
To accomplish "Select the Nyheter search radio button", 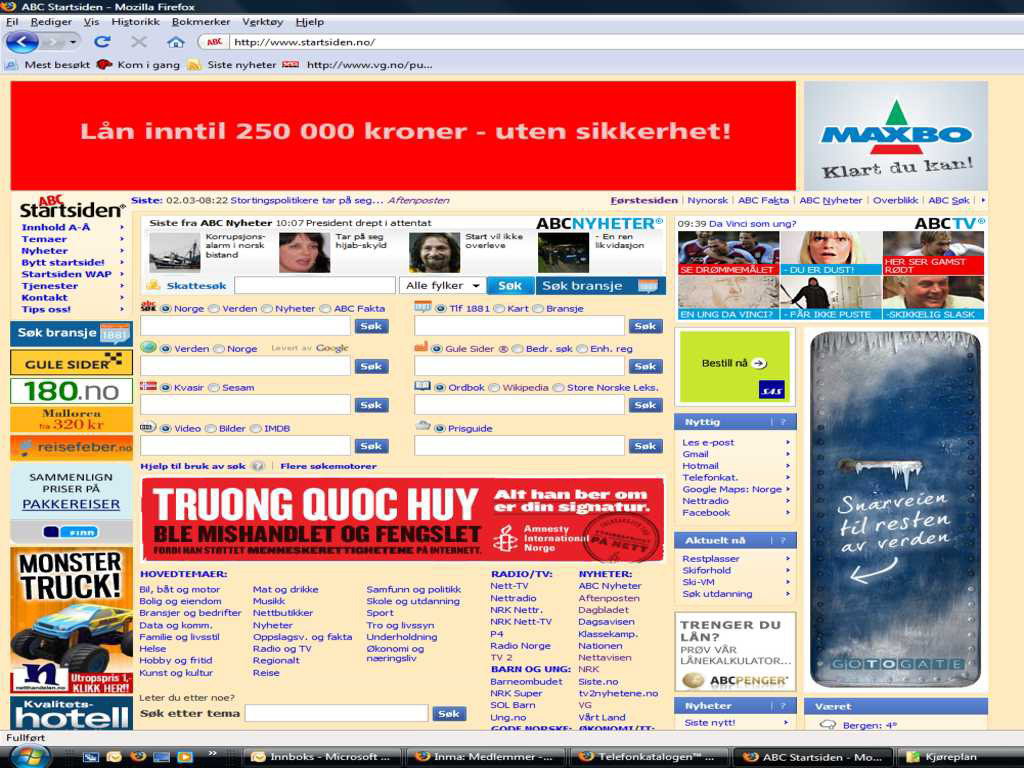I will (x=266, y=308).
